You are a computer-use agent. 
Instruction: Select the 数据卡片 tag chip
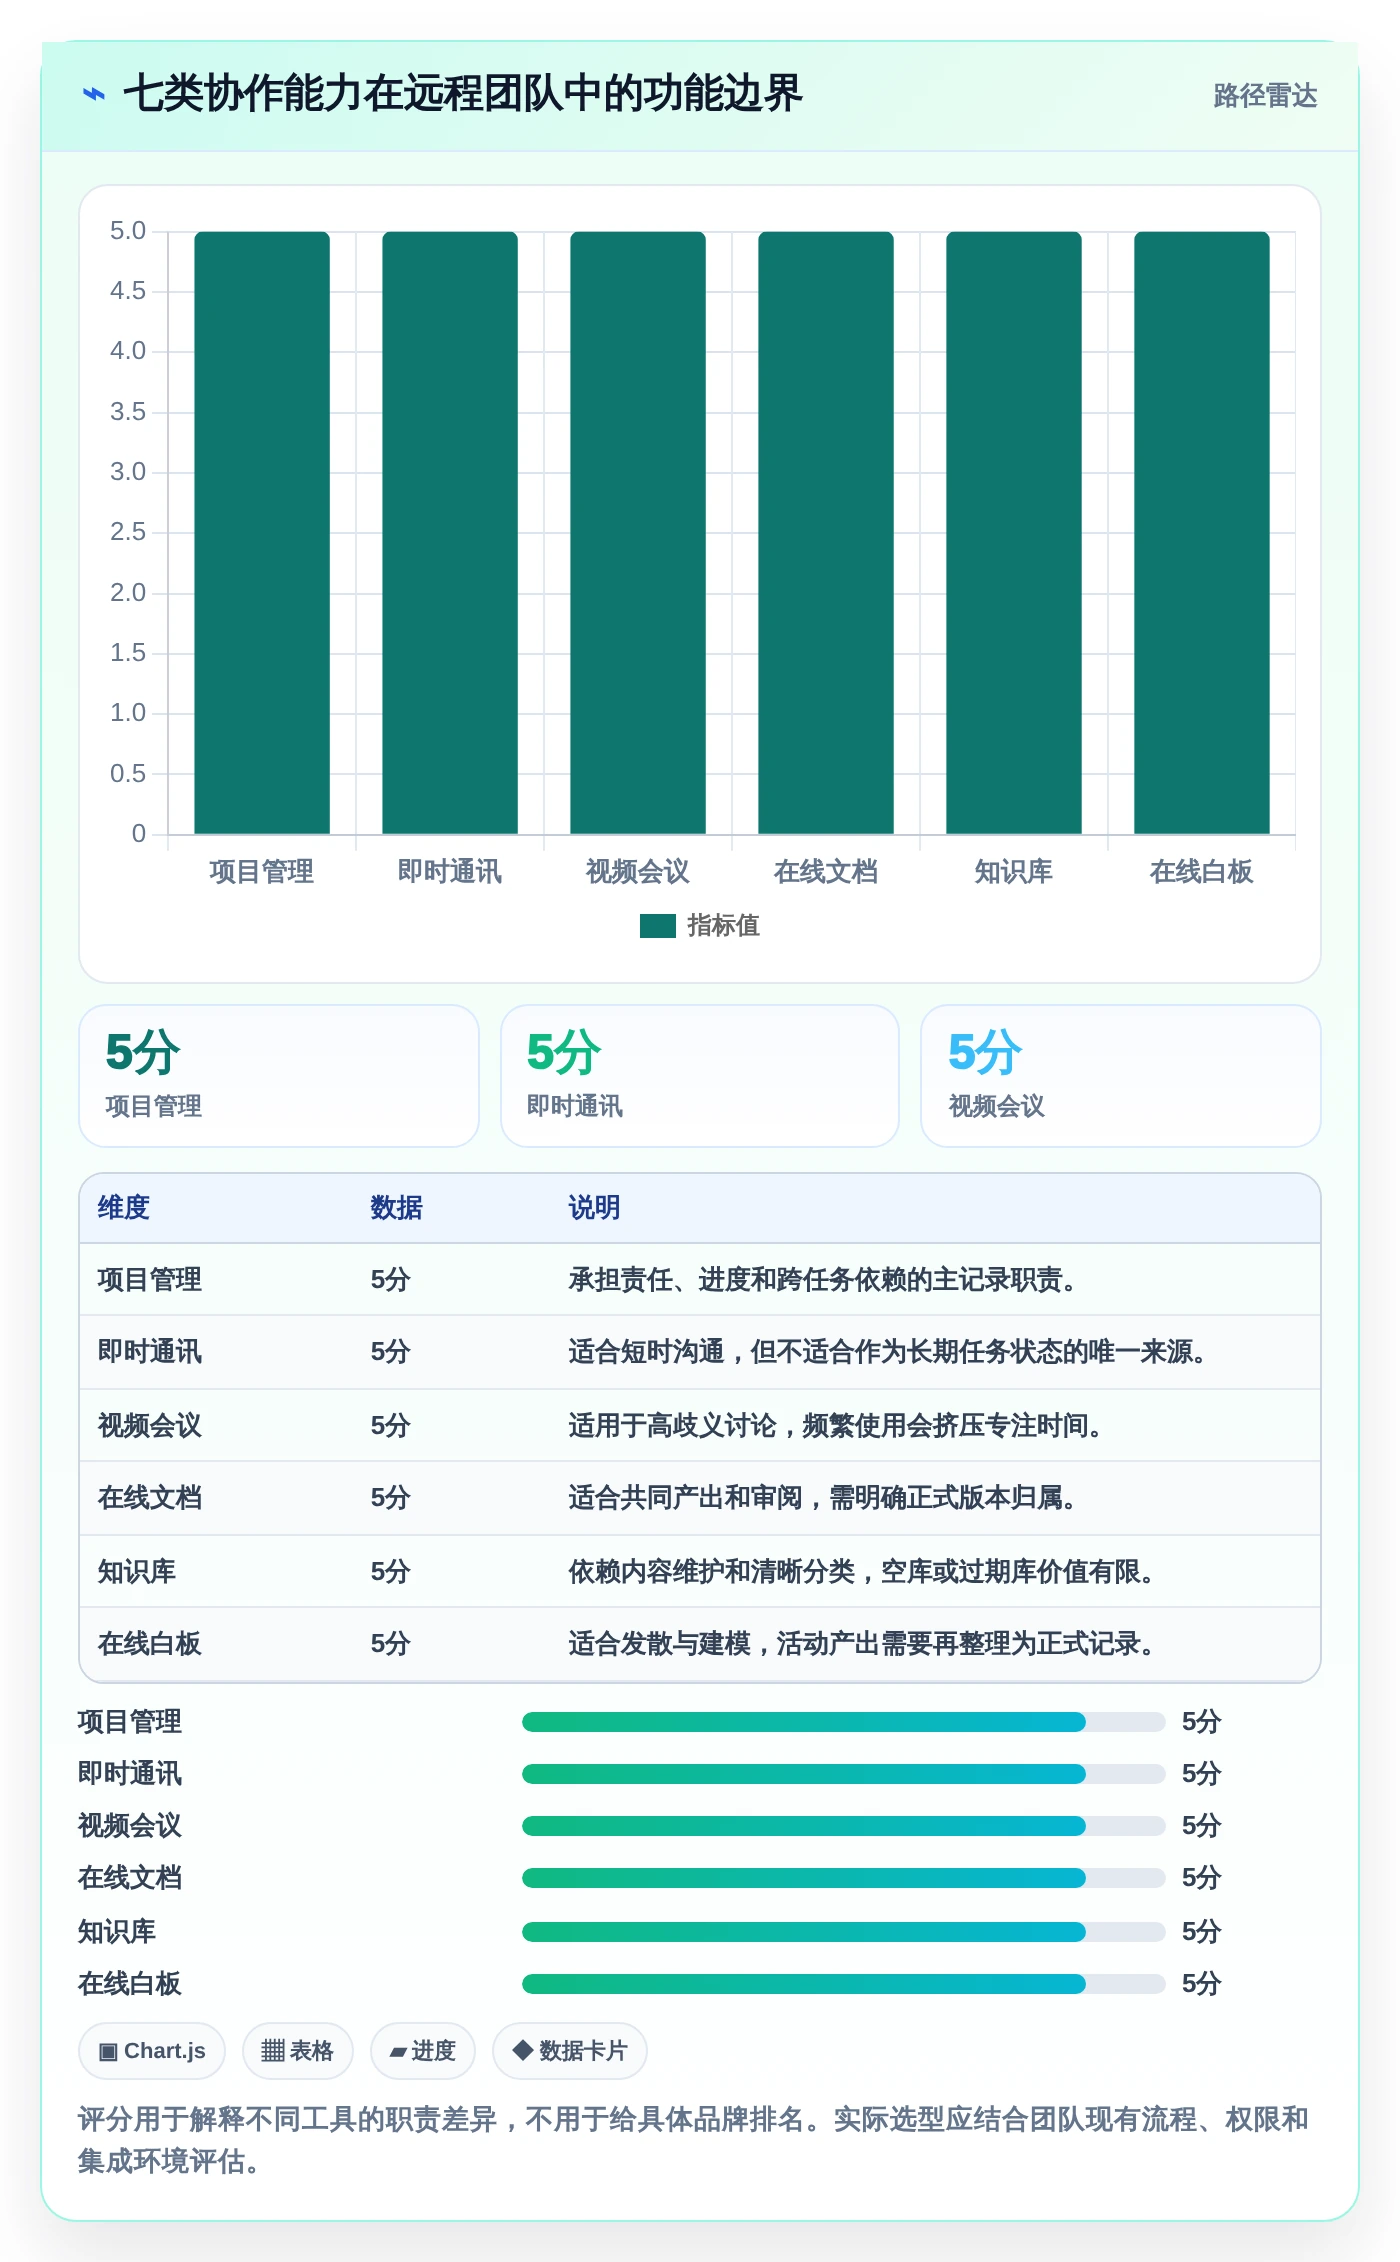[570, 2051]
